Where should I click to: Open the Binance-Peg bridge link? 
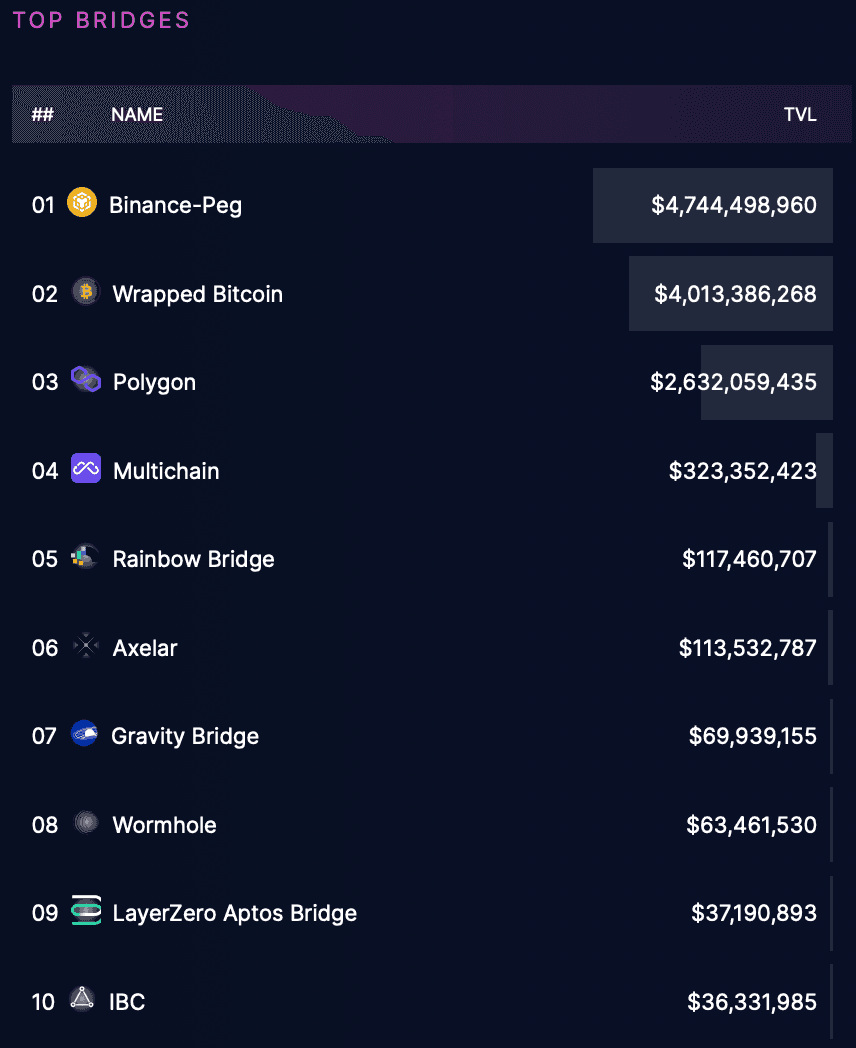click(x=175, y=205)
